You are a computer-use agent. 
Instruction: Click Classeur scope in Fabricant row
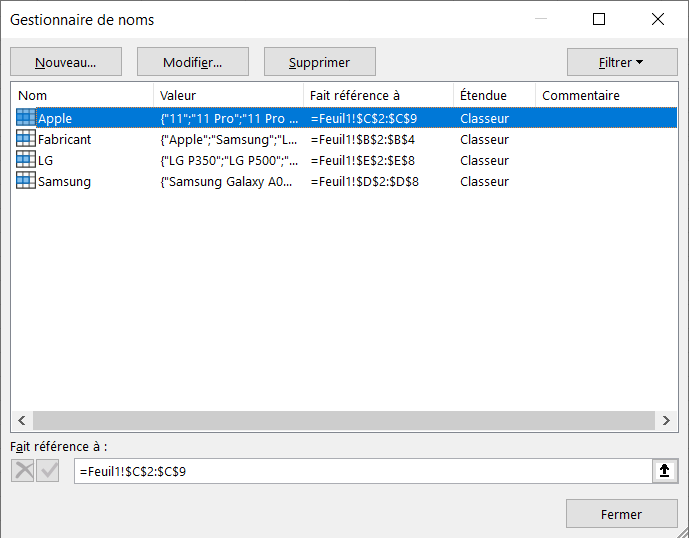484,140
